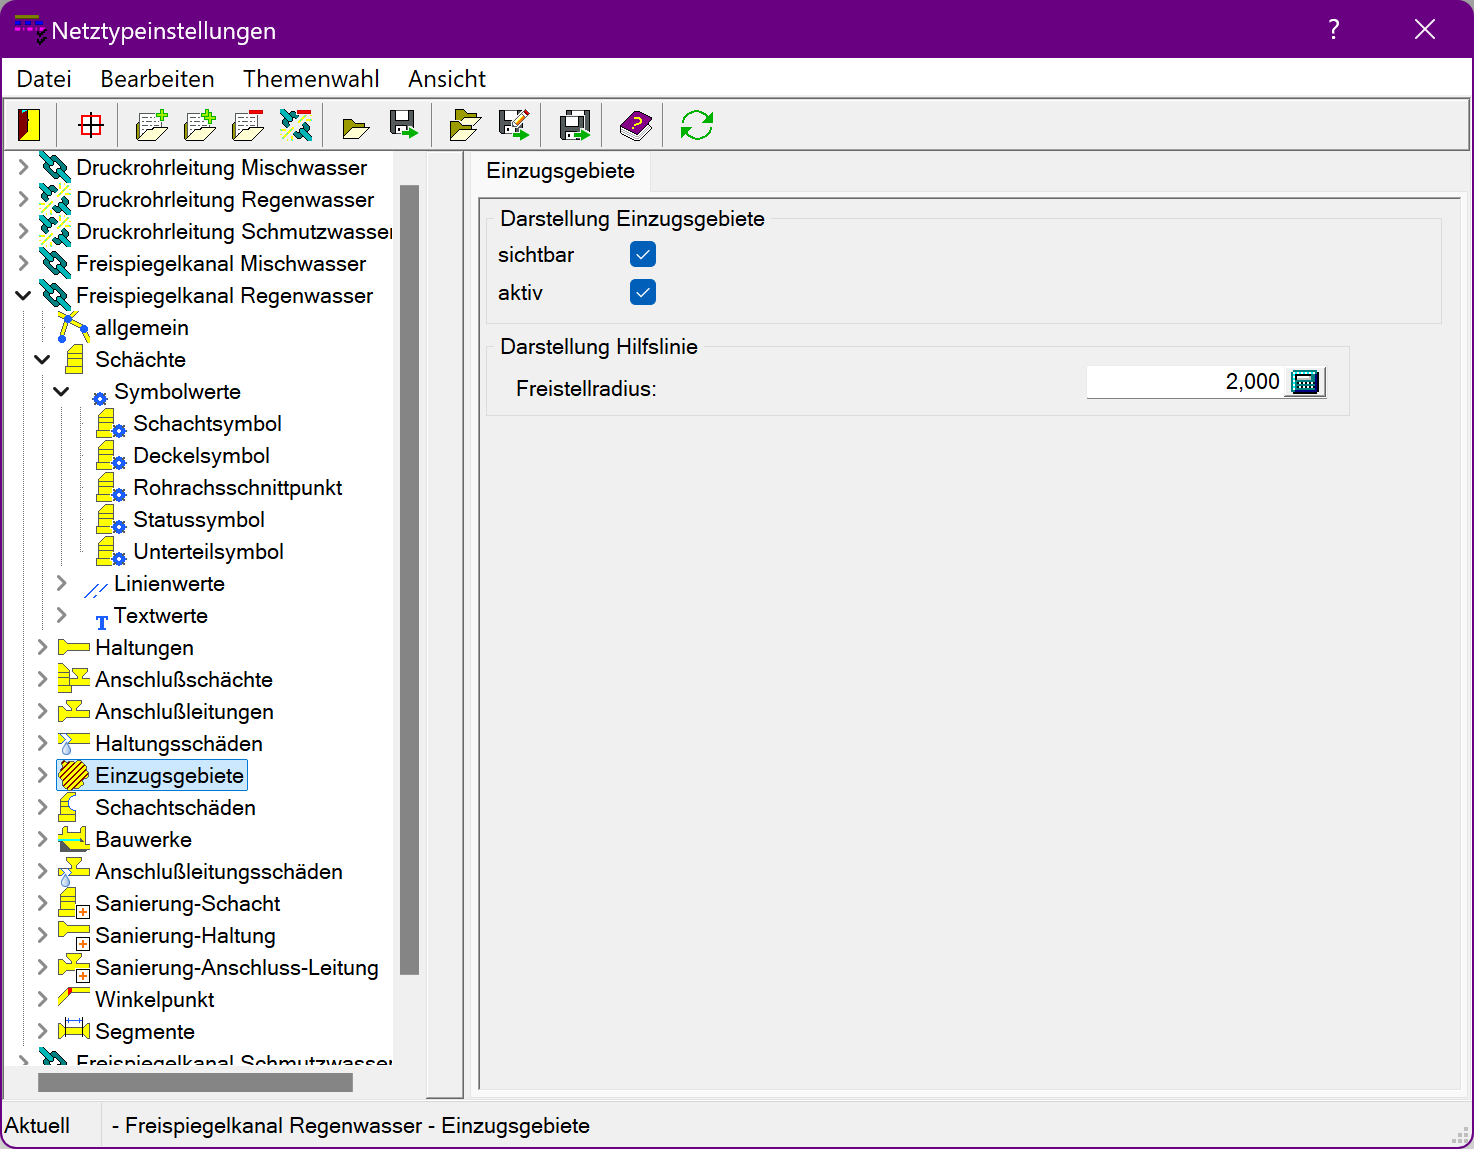Click the green refresh arrows icon
1474x1149 pixels.
tap(696, 125)
